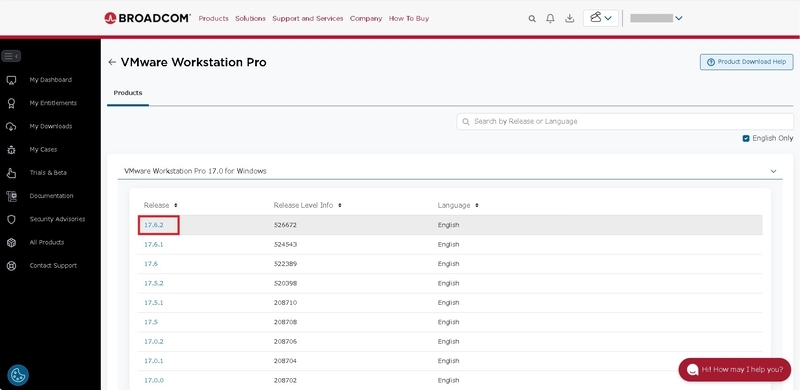Open the How To Buy menu
800x390 pixels.
point(409,18)
